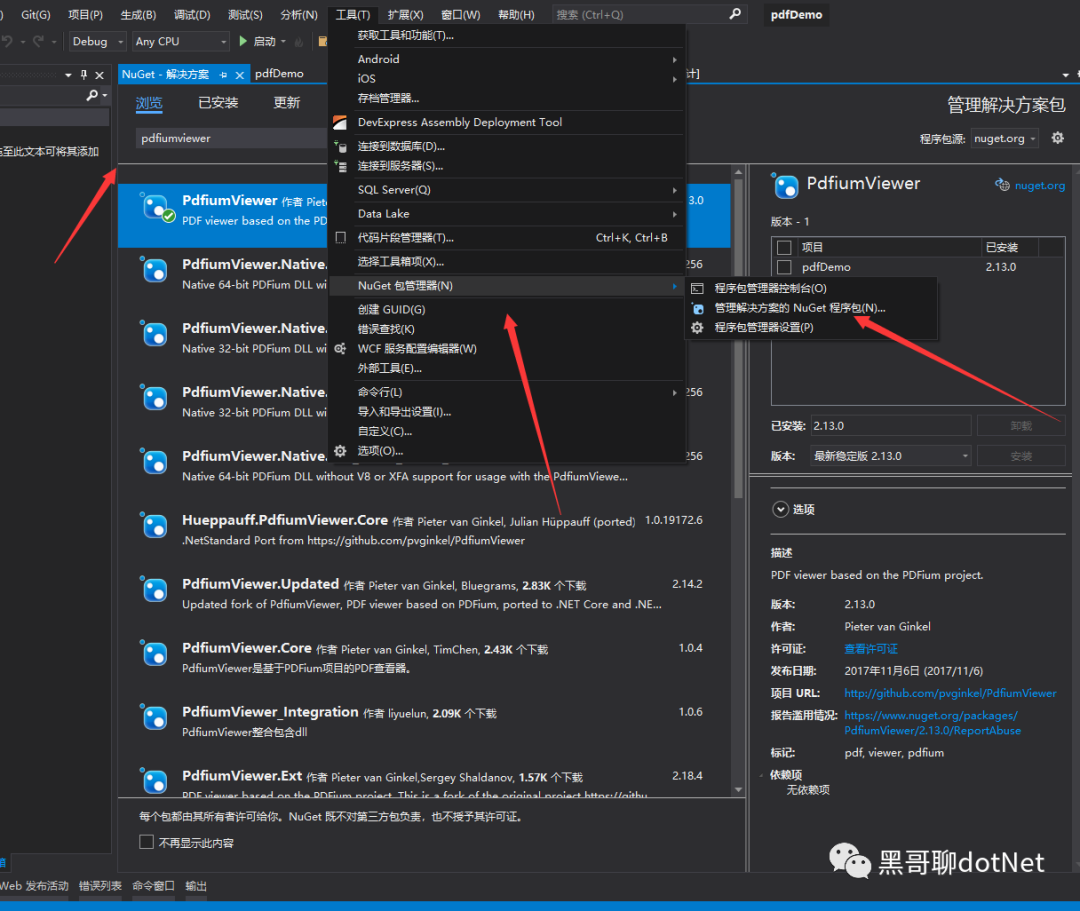Switch to the 已安装 tab
Image resolution: width=1080 pixels, height=911 pixels.
pyautogui.click(x=218, y=103)
